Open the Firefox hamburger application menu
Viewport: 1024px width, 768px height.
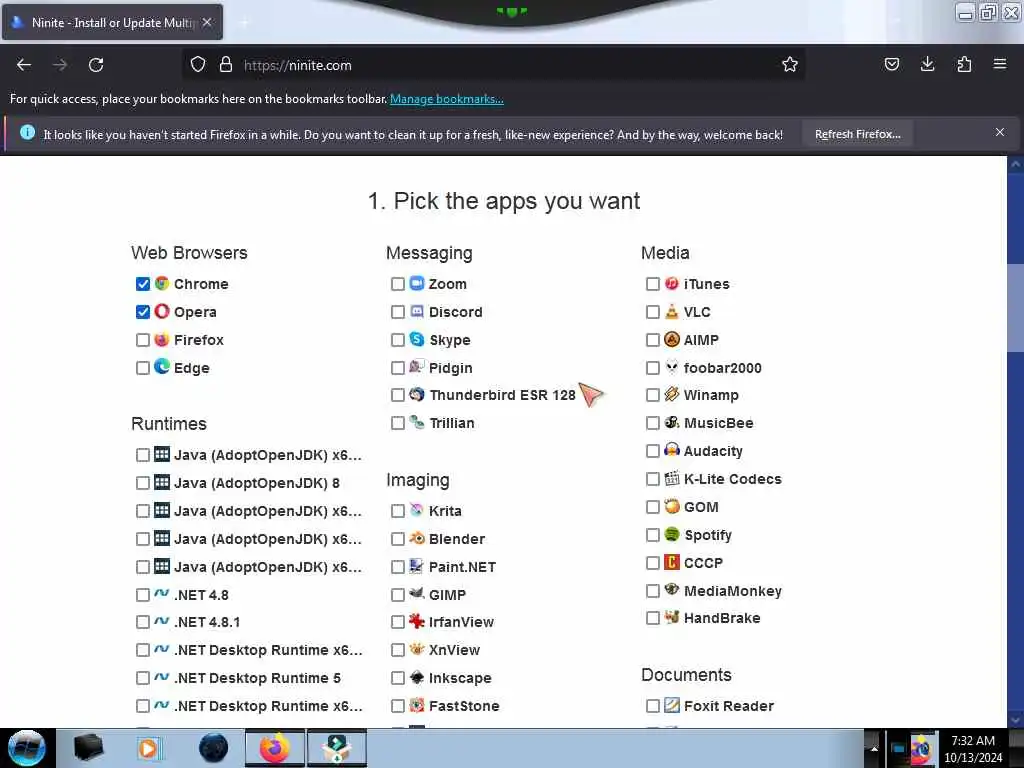(x=1000, y=64)
